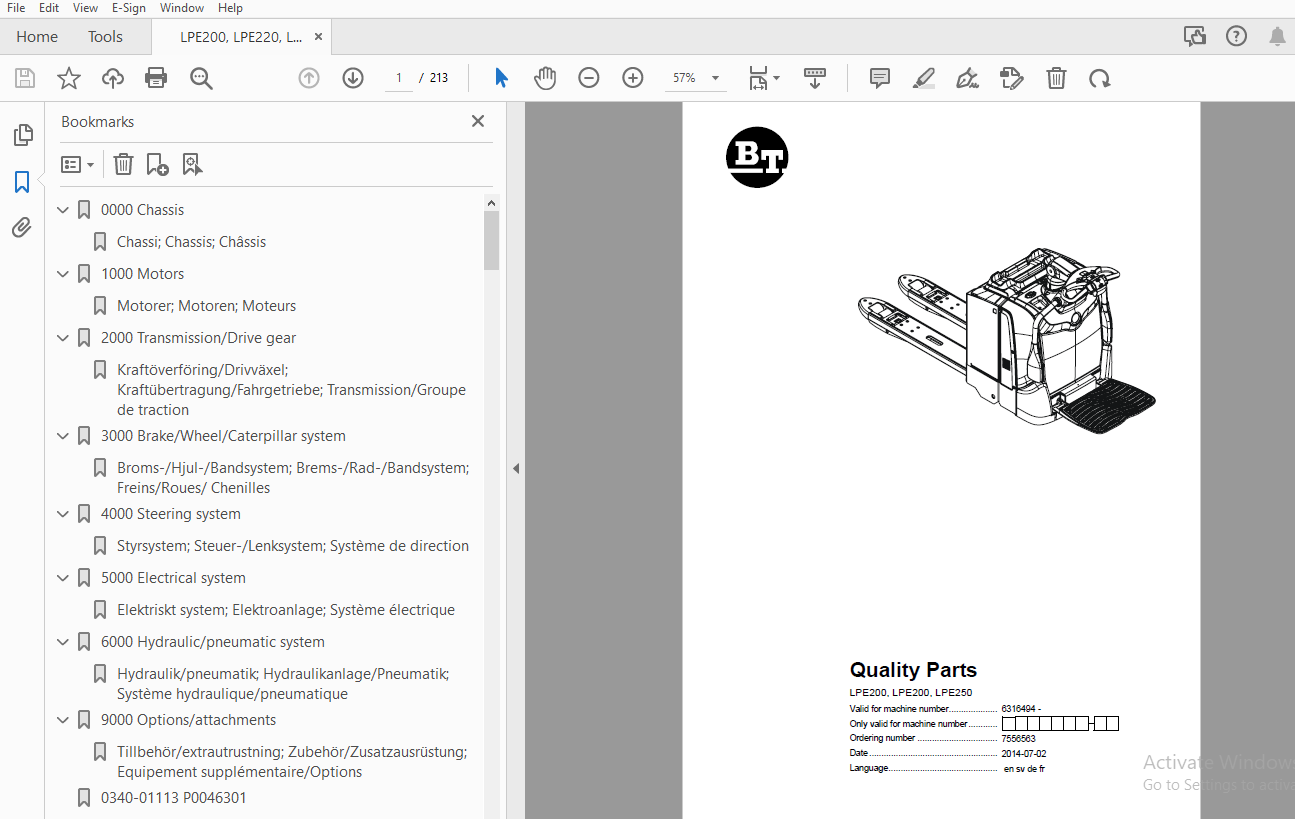The width and height of the screenshot is (1295, 819).
Task: Open bookmark Elektriskt system; Elektroanlage
Action: (286, 610)
